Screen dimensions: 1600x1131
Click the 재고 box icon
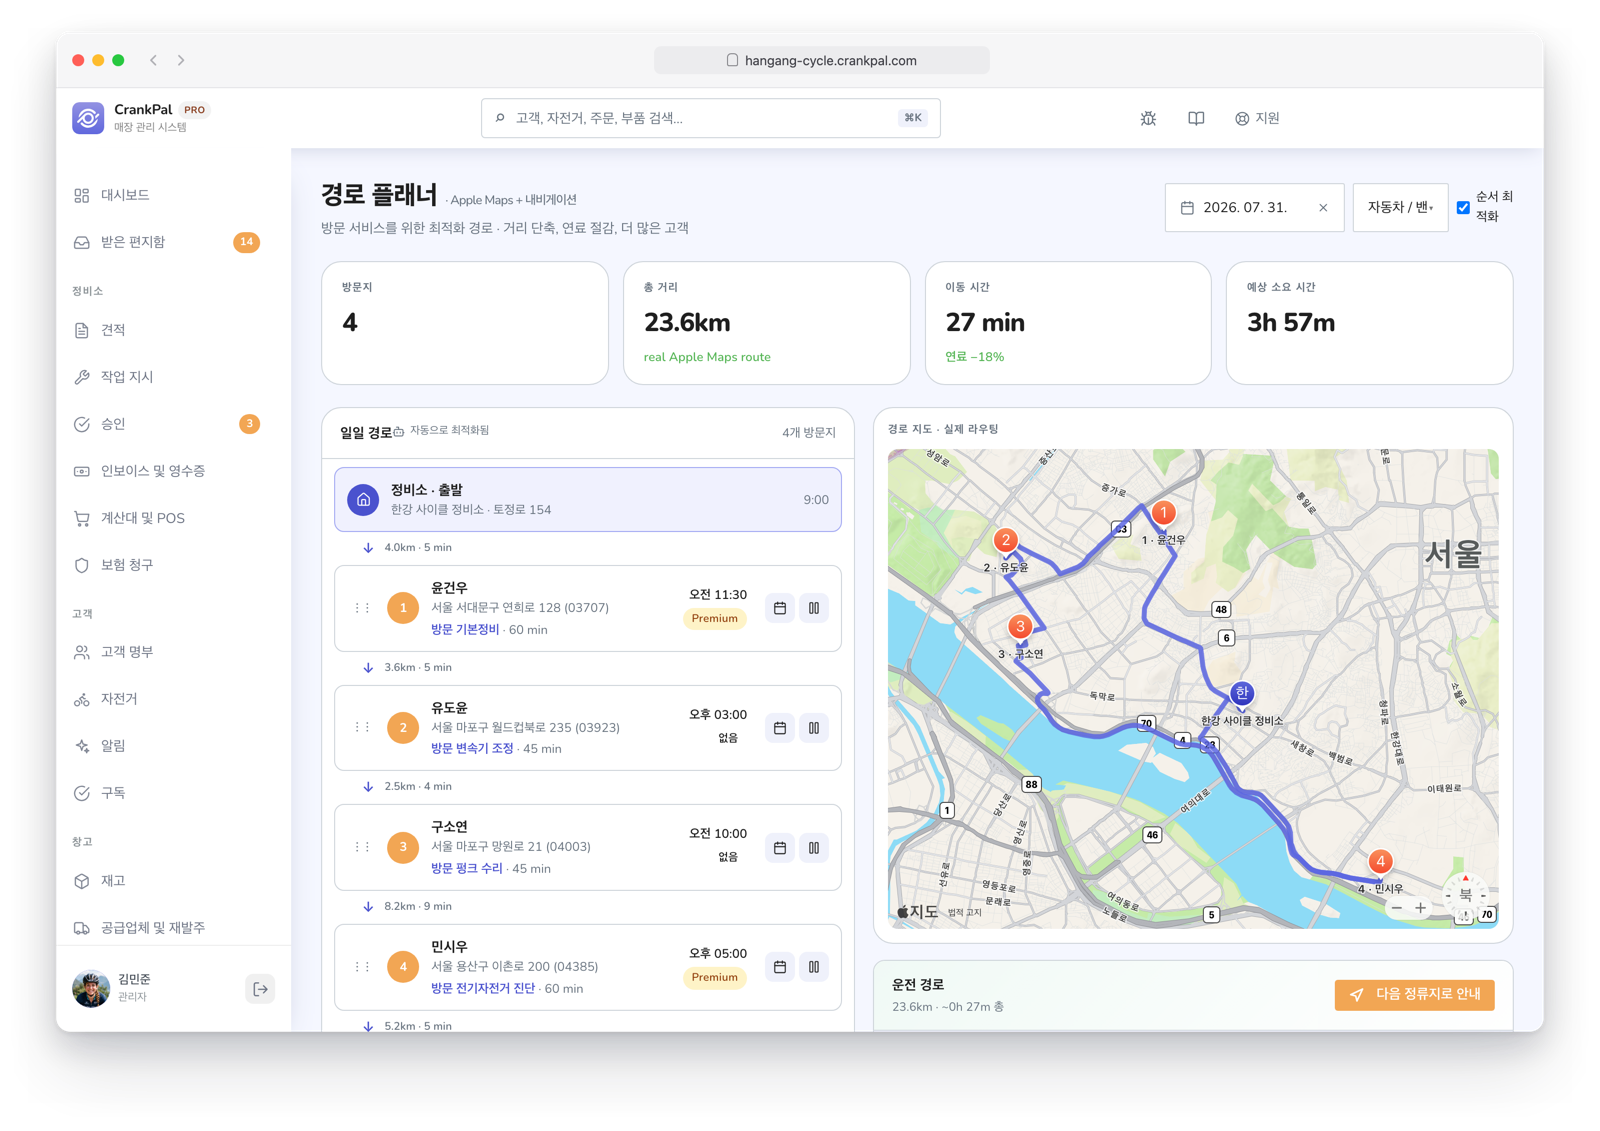pyautogui.click(x=82, y=881)
